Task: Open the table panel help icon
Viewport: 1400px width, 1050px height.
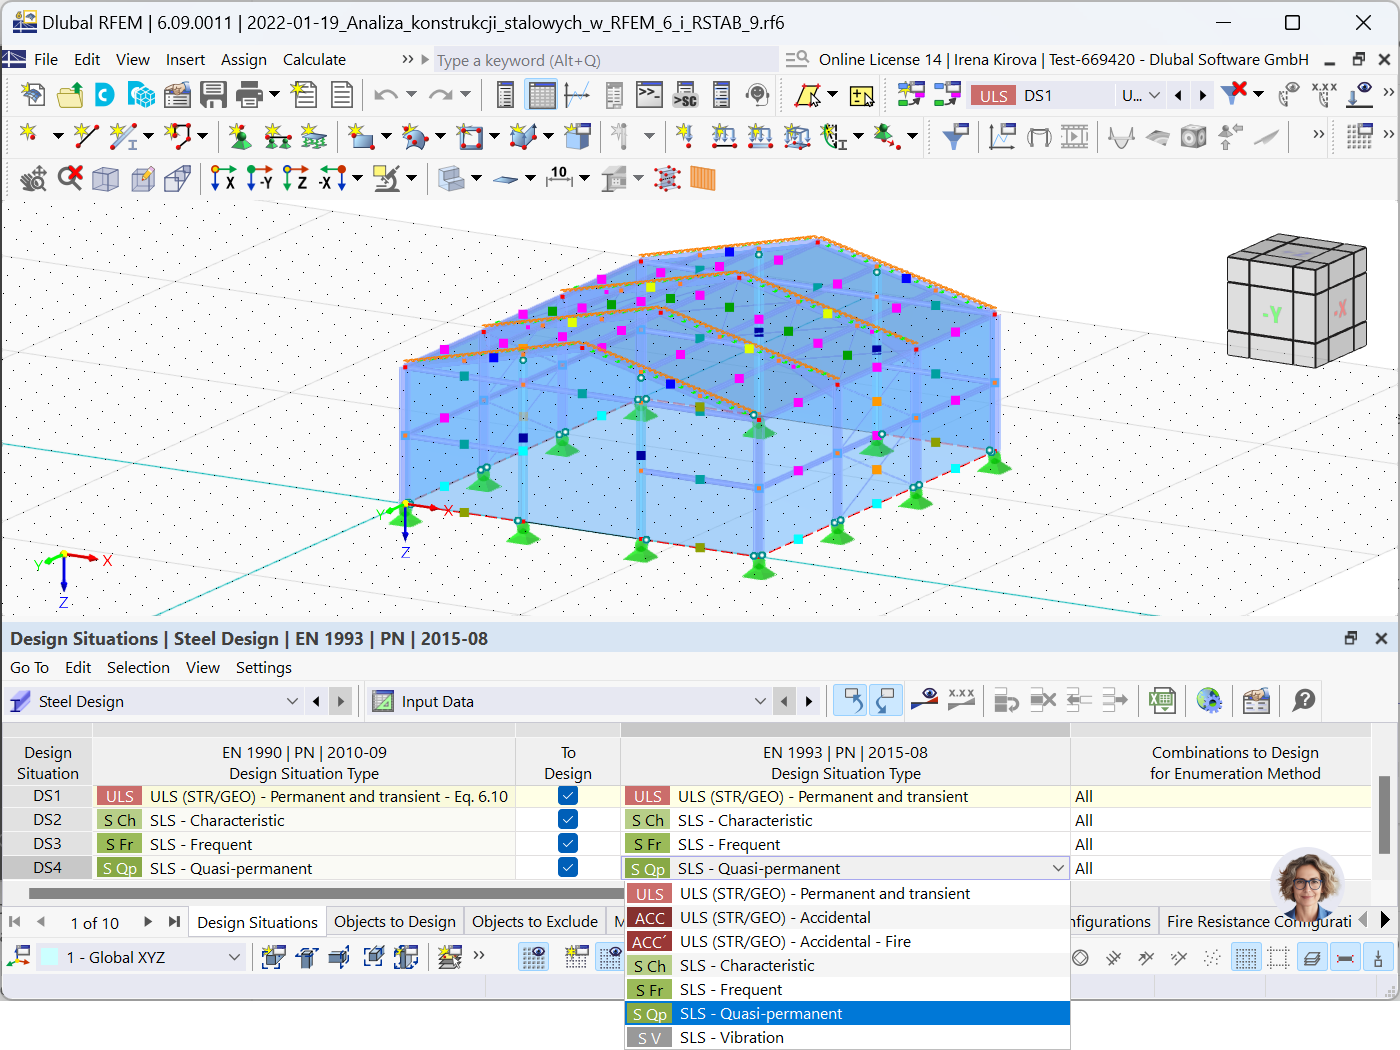Action: point(1303,701)
